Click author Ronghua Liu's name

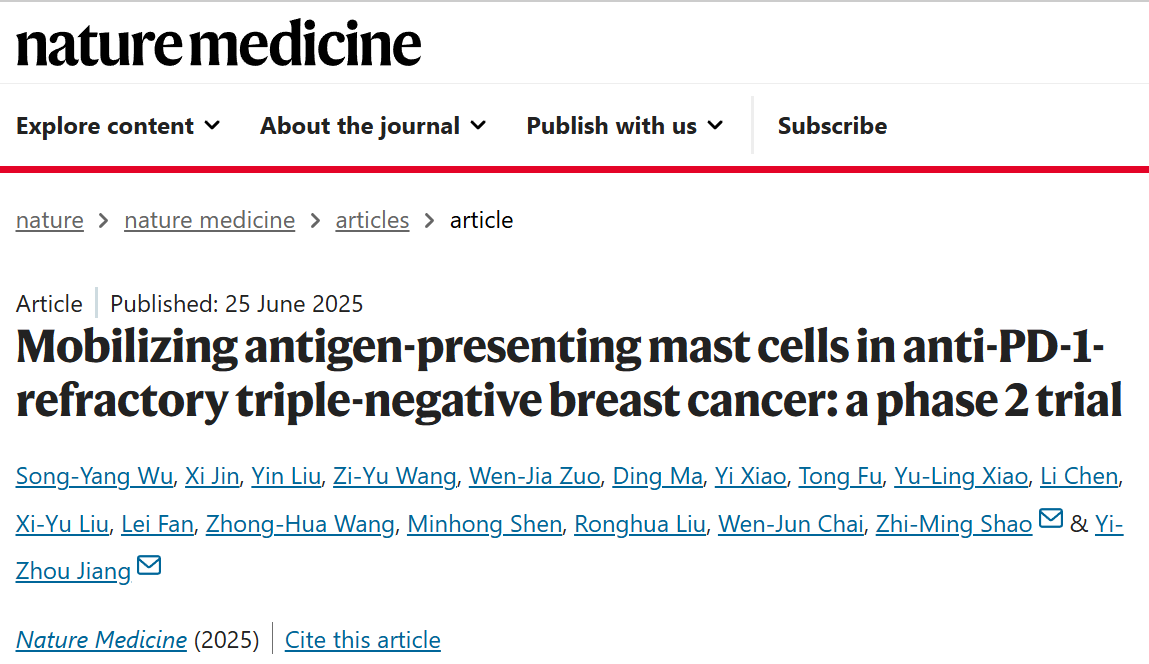[x=640, y=524]
